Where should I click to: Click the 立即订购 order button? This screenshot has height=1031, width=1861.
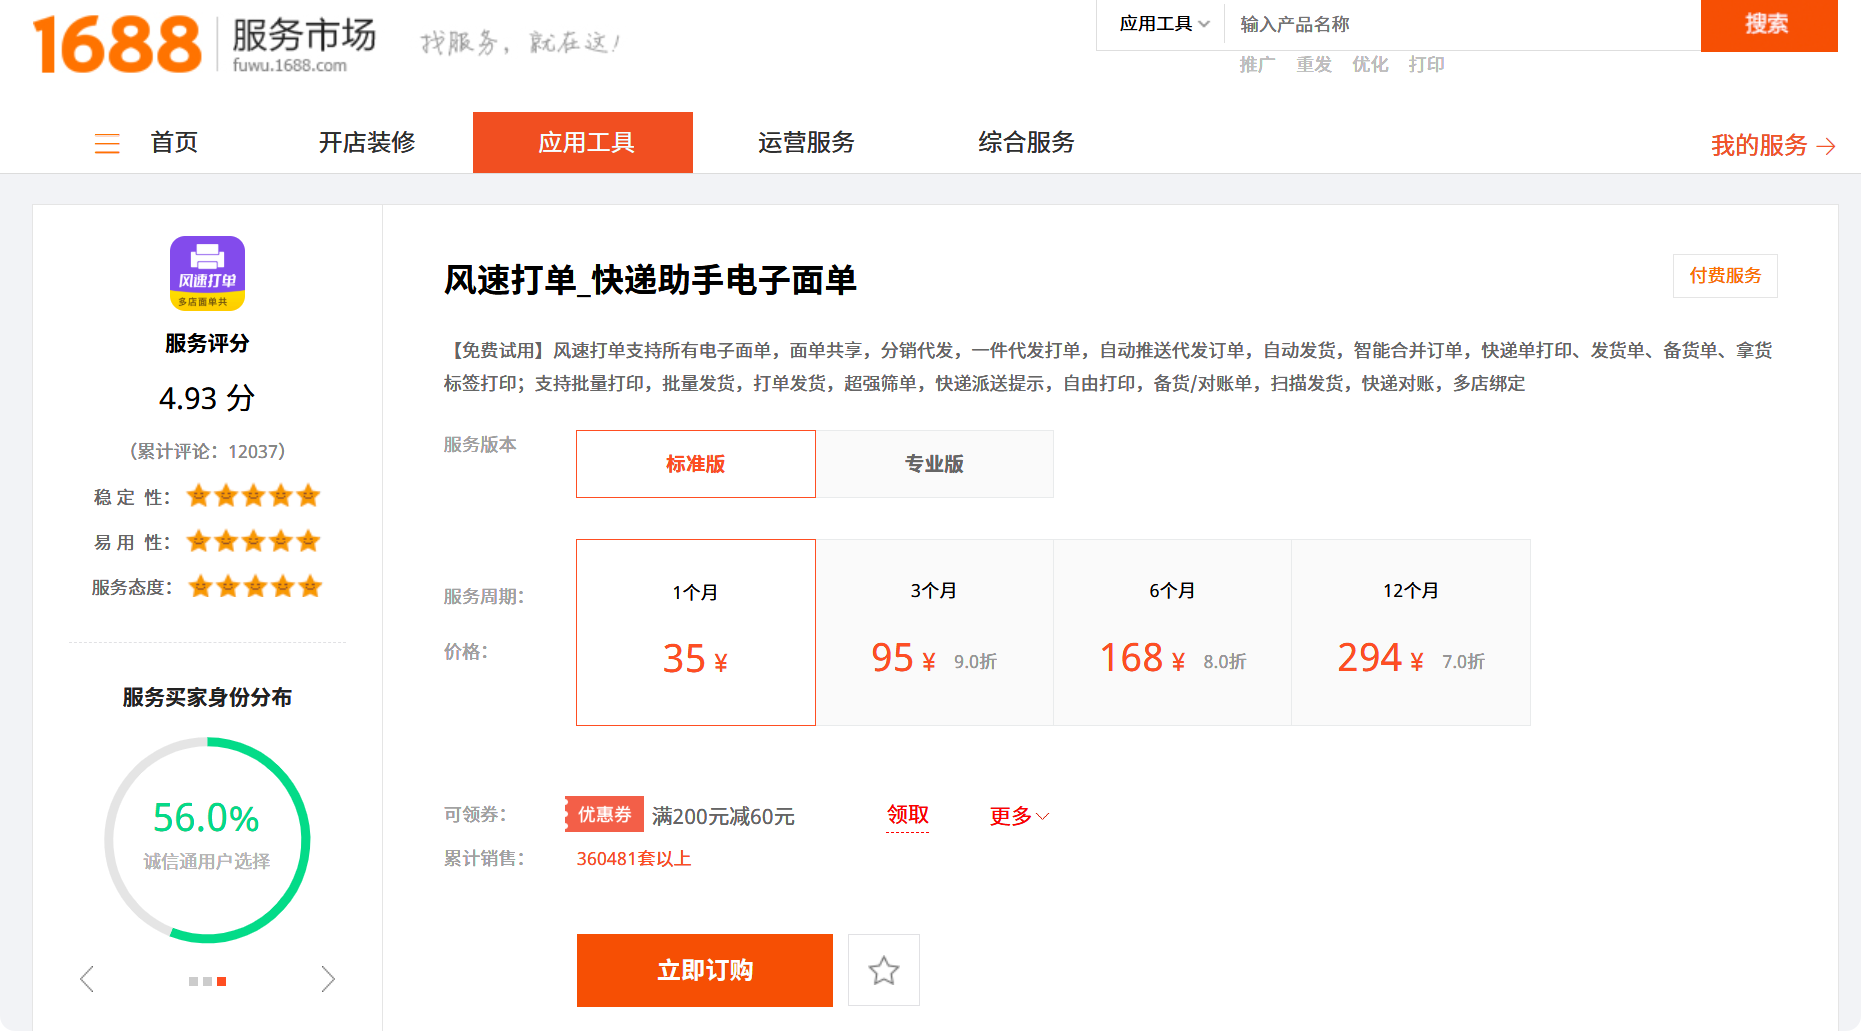[x=705, y=970]
